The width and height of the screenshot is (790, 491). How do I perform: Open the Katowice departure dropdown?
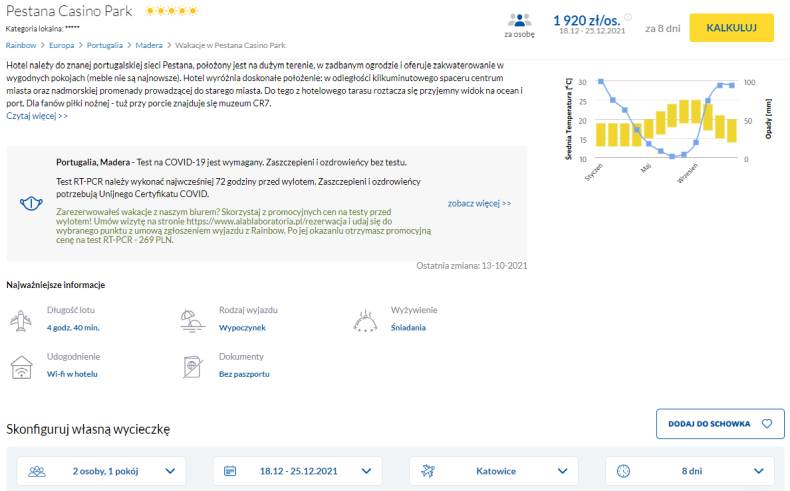click(494, 471)
